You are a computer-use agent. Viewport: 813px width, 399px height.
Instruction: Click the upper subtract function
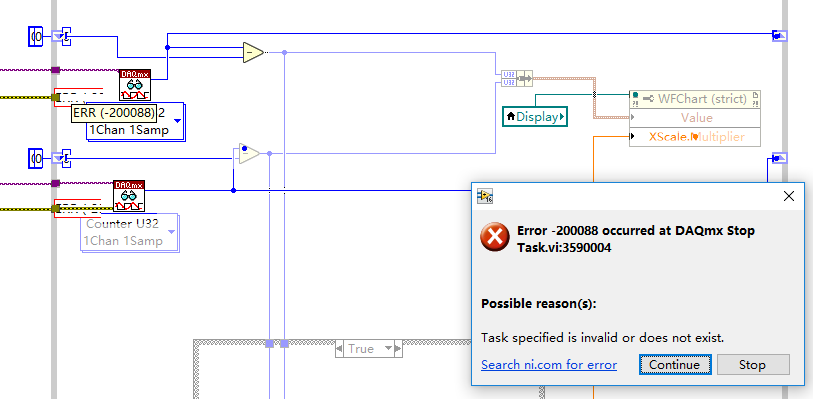254,52
